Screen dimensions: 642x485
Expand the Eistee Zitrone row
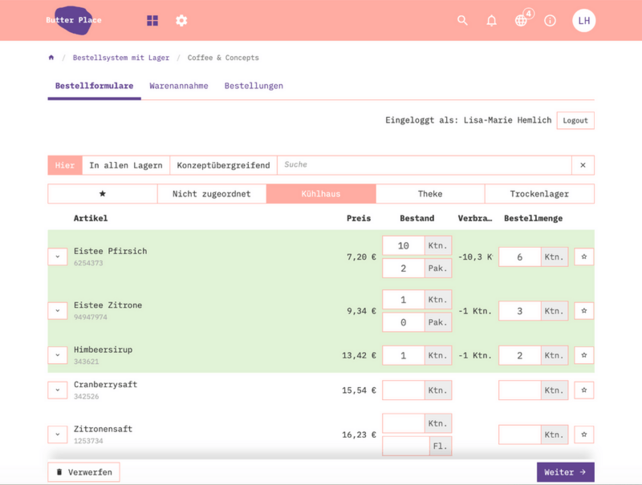(x=58, y=311)
